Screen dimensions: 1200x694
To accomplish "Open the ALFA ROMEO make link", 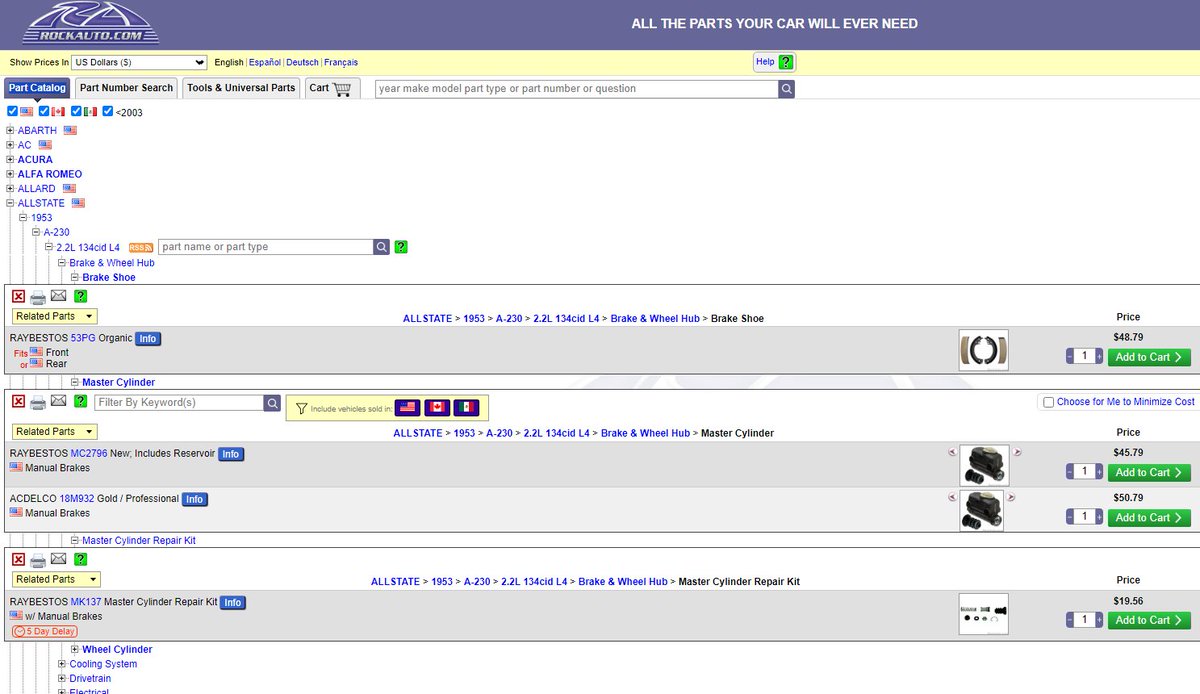I will 50,174.
